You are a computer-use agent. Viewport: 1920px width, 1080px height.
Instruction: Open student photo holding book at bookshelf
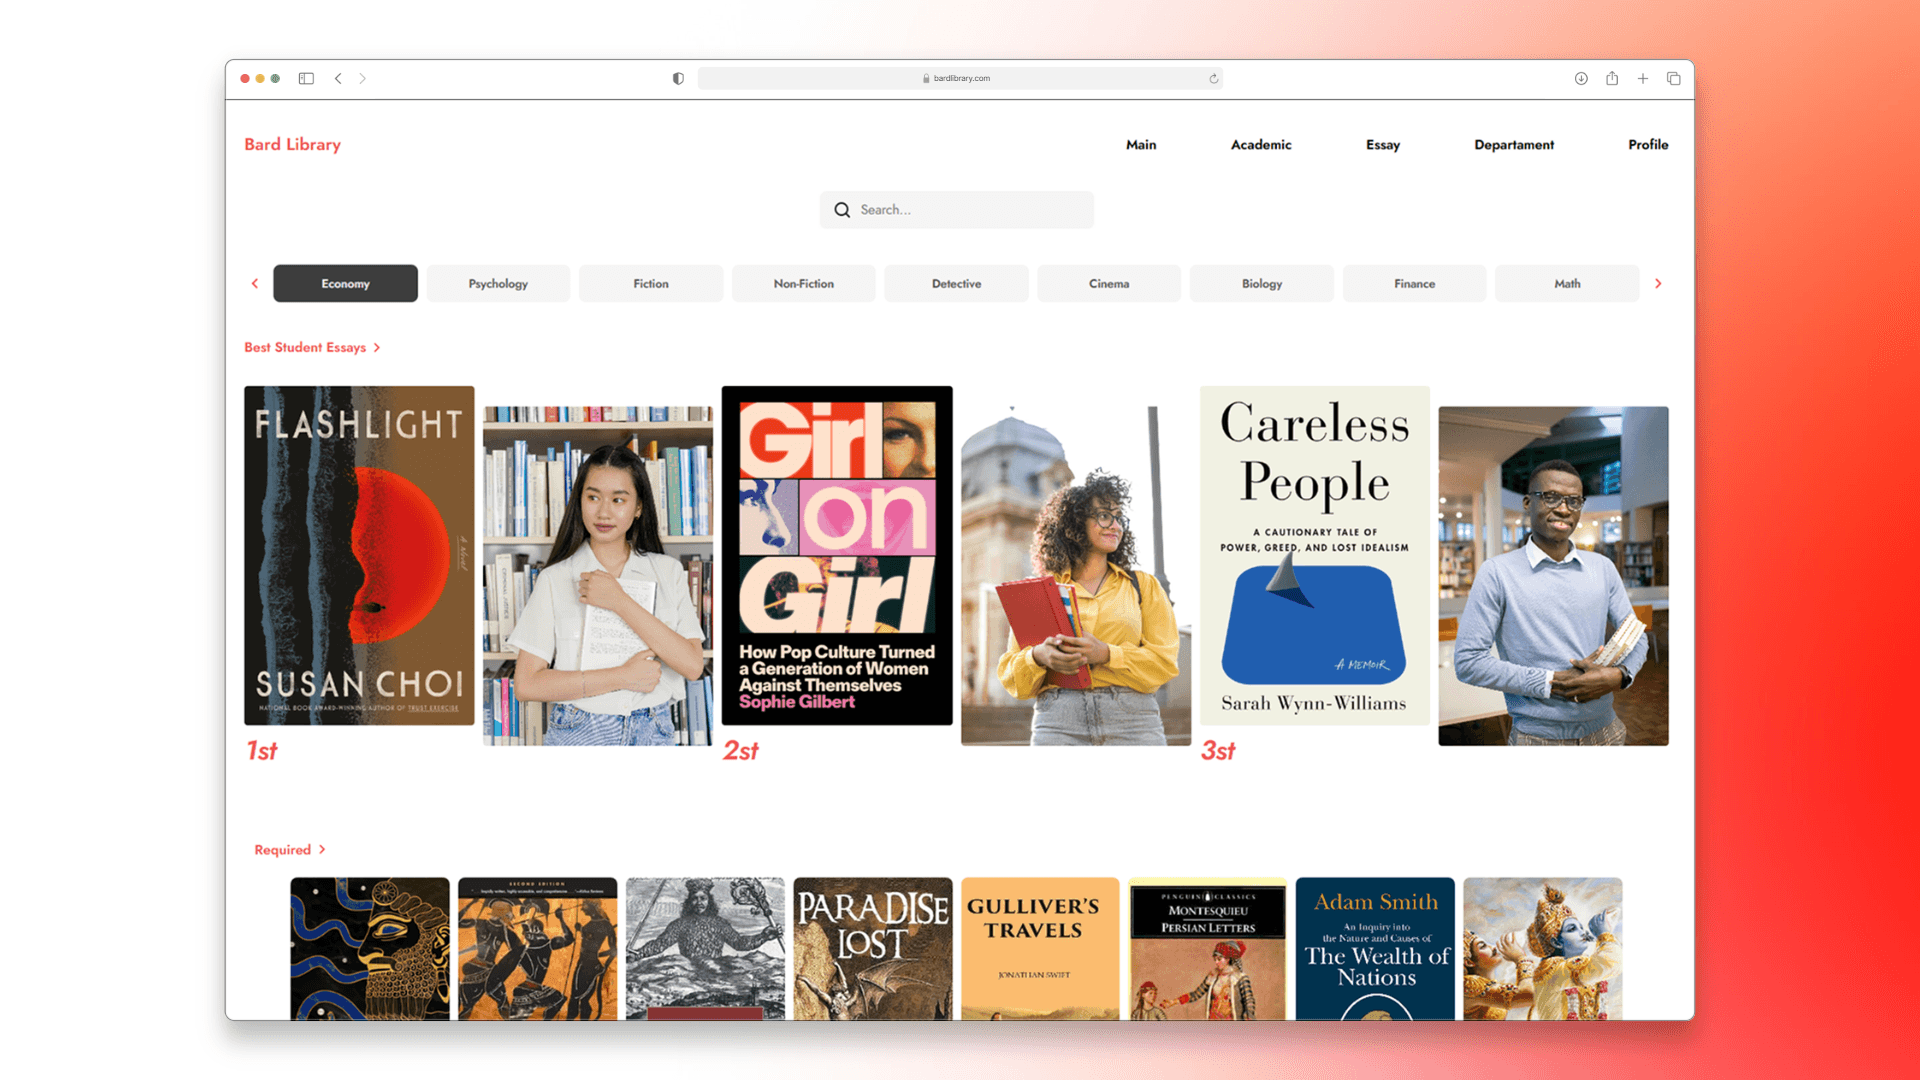[598, 576]
